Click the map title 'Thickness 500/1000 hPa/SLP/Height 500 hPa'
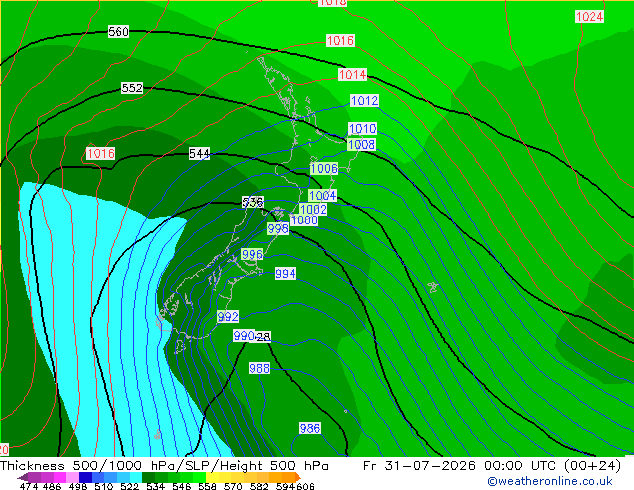 click(x=164, y=466)
